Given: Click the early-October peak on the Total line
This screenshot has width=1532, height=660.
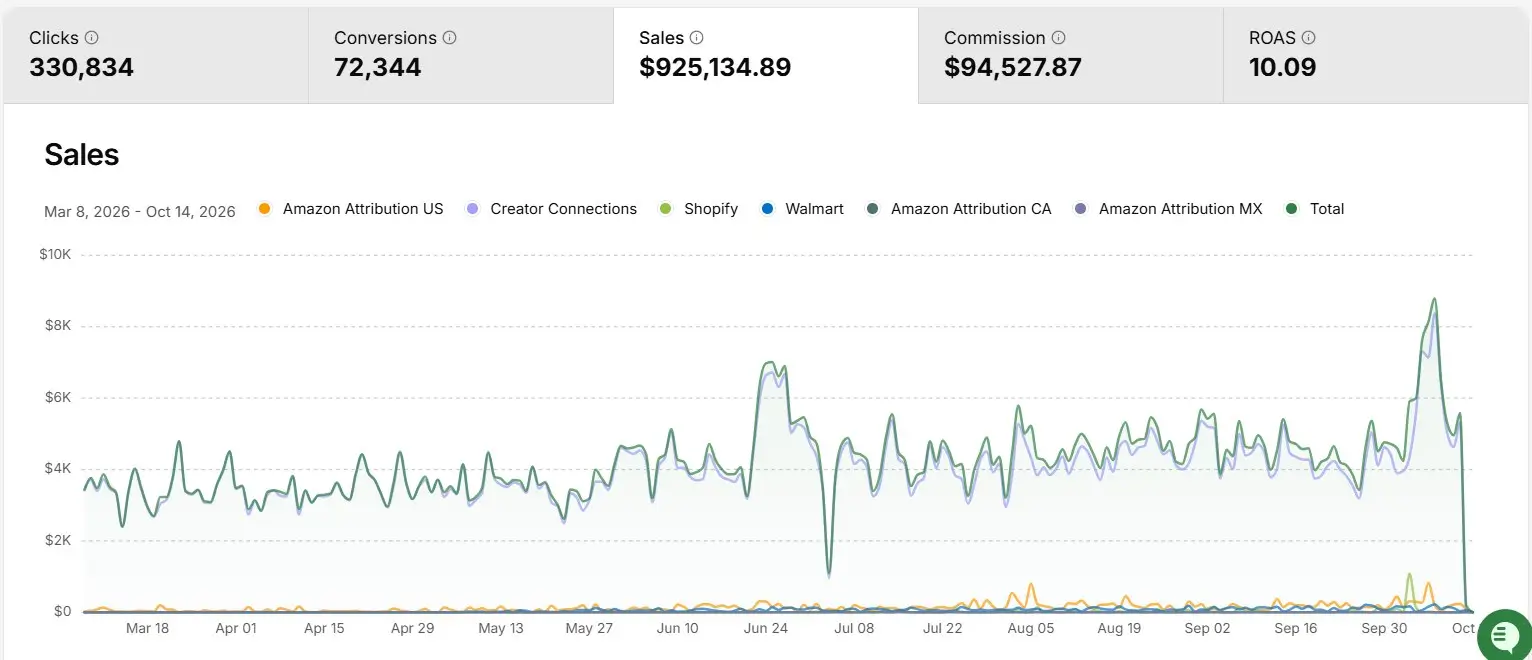Looking at the screenshot, I should tap(1435, 299).
